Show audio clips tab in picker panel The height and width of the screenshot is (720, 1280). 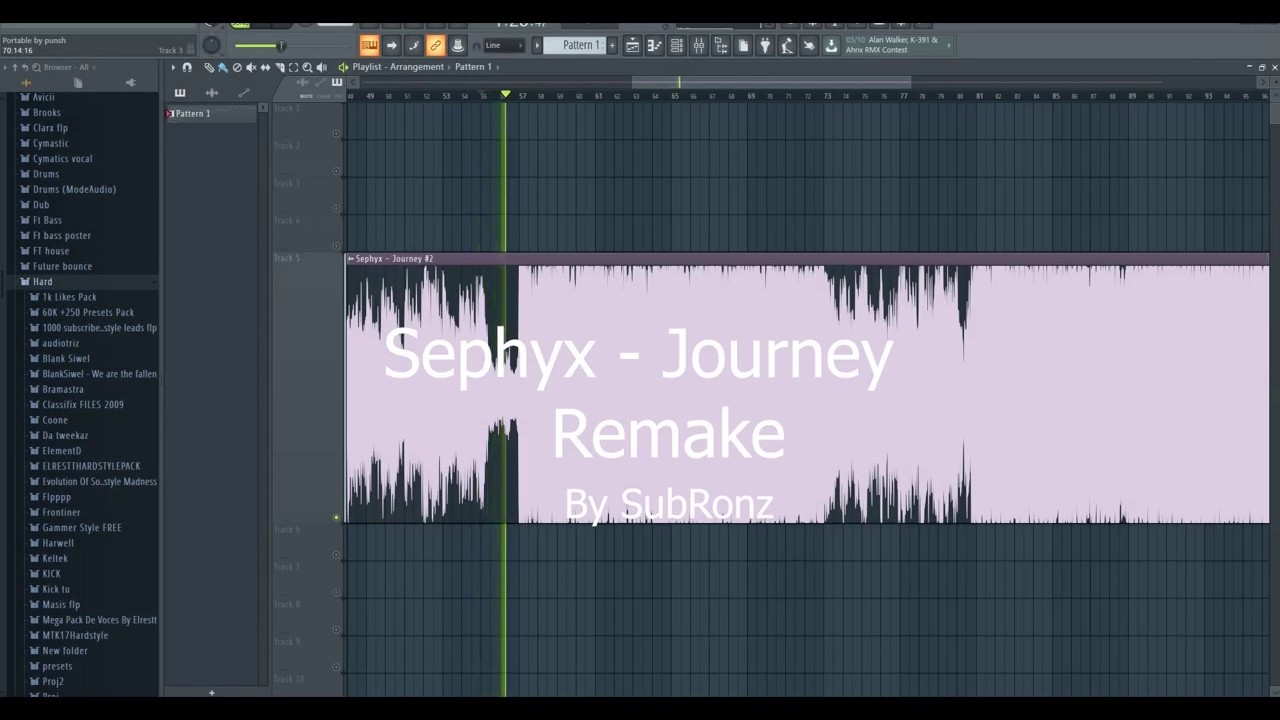[212, 93]
